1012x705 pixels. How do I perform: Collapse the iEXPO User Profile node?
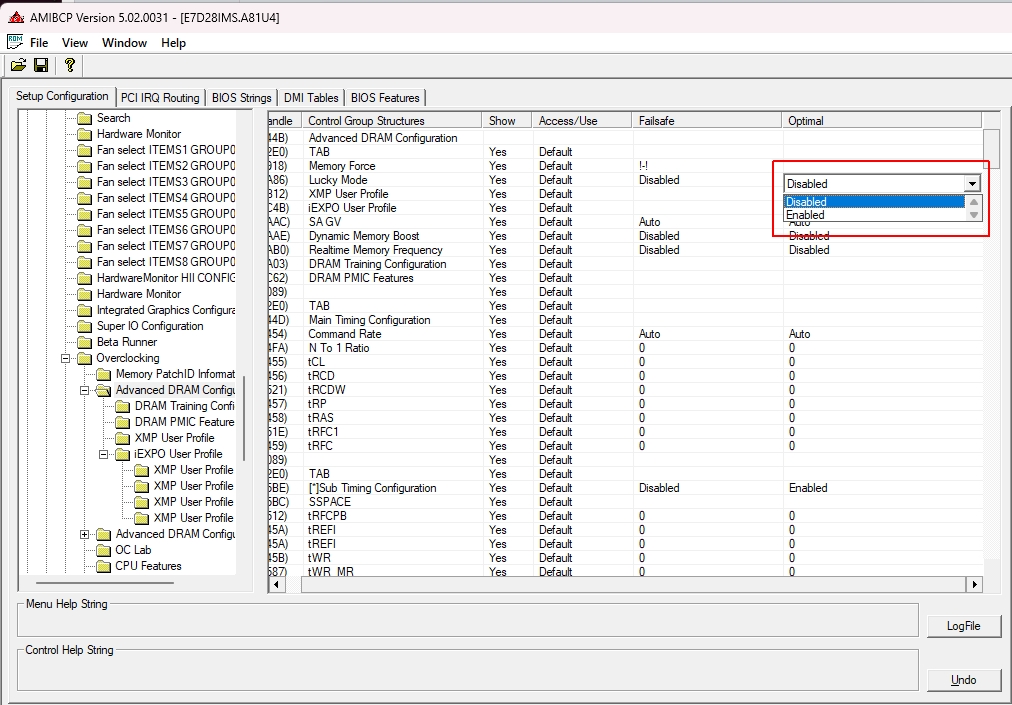103,455
